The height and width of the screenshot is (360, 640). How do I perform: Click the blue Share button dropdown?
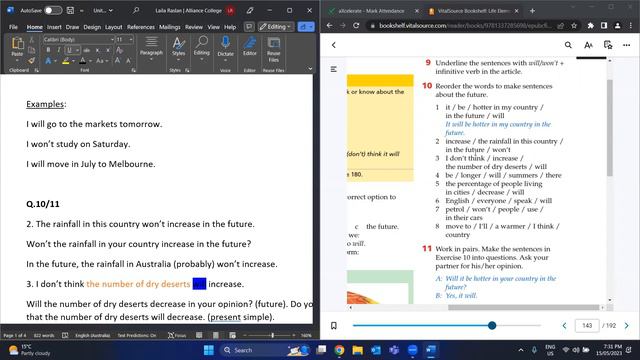pos(306,27)
